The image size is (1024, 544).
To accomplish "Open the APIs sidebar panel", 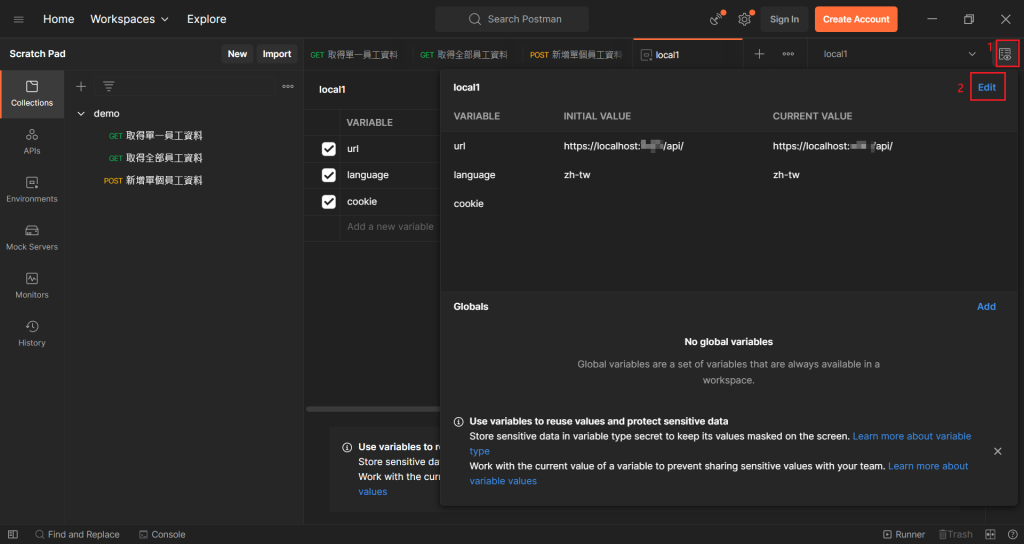I will [x=32, y=142].
